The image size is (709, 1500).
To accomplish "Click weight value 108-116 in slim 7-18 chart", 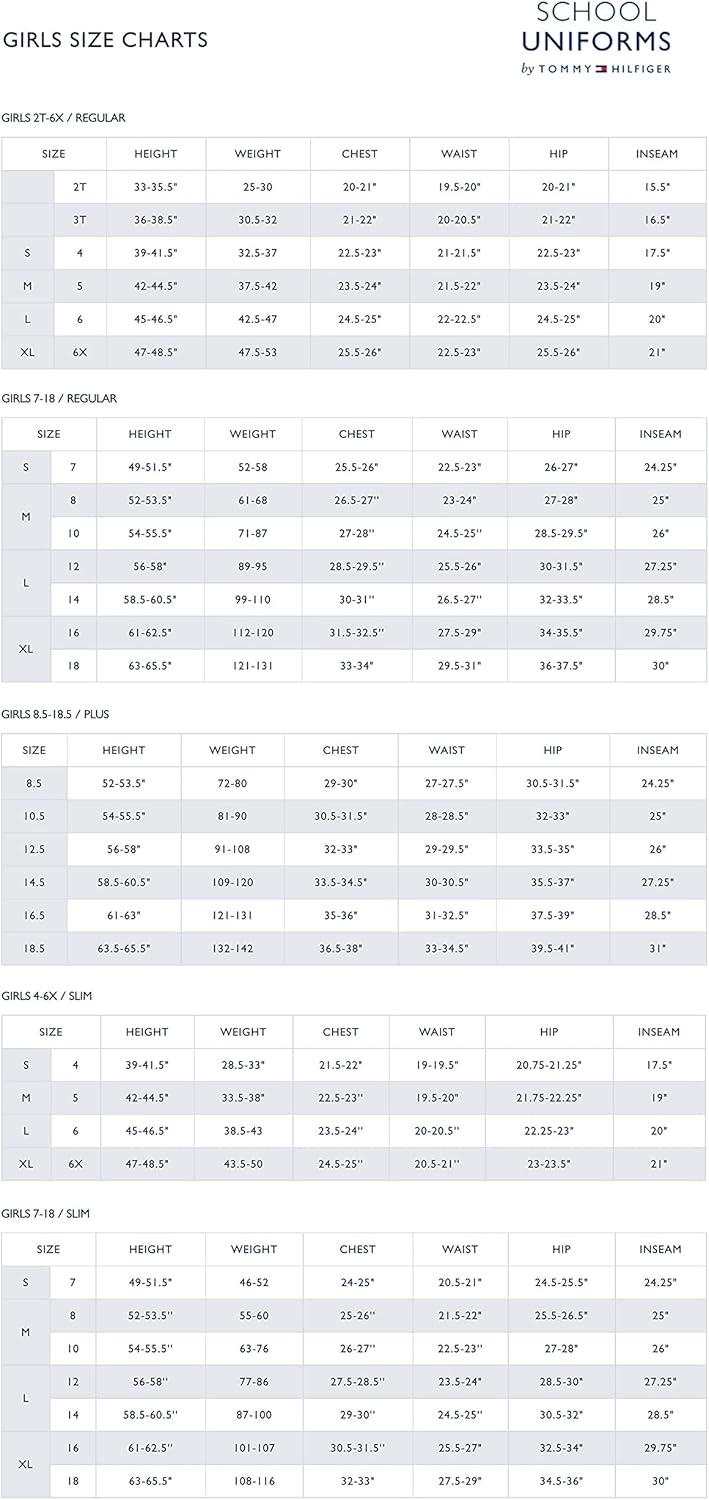I will (x=254, y=1481).
